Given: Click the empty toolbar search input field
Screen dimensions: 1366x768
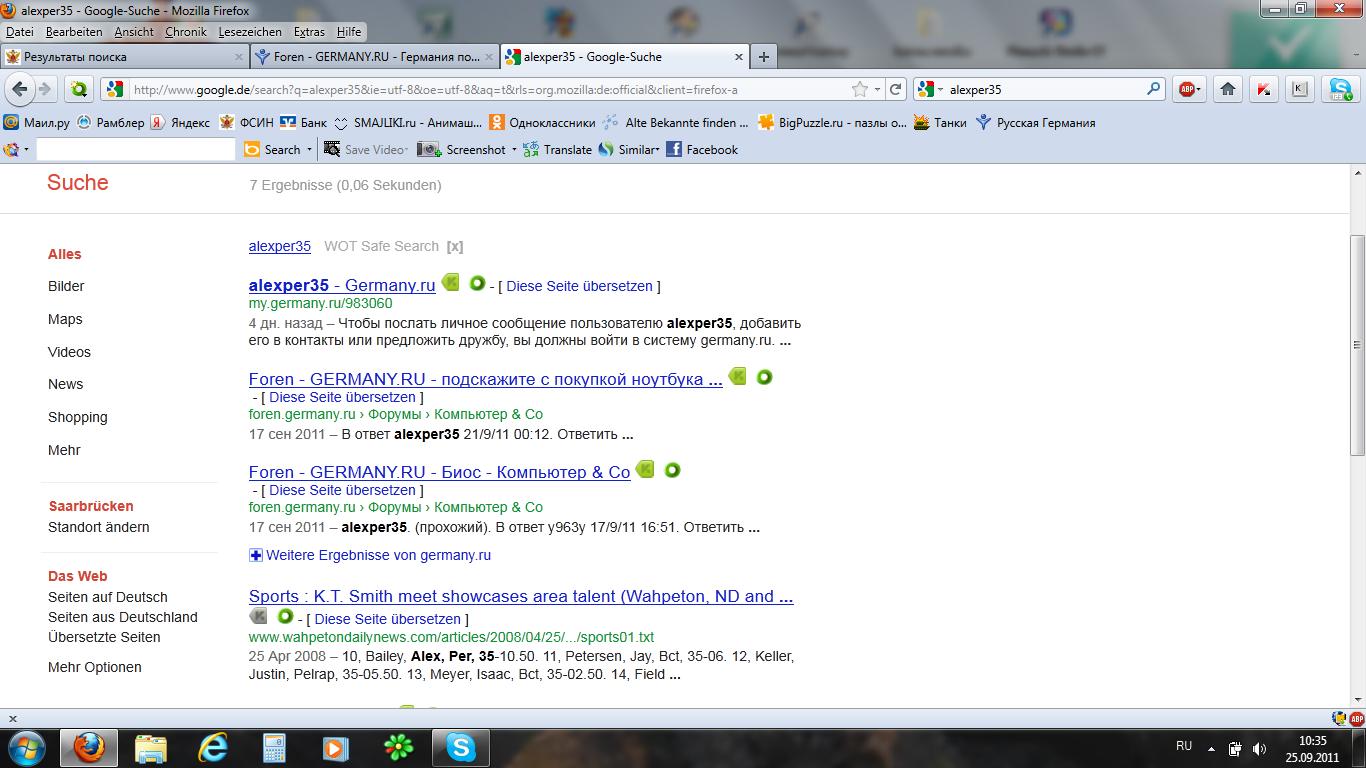Looking at the screenshot, I should pos(135,149).
